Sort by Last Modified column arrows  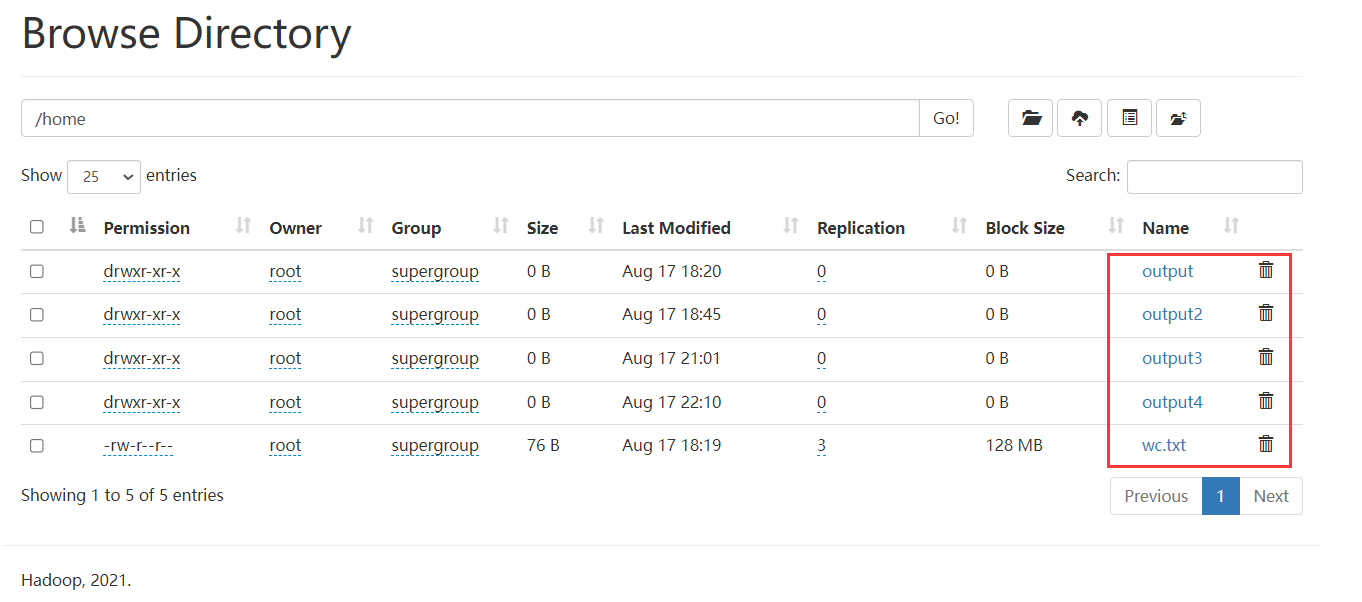pos(791,227)
